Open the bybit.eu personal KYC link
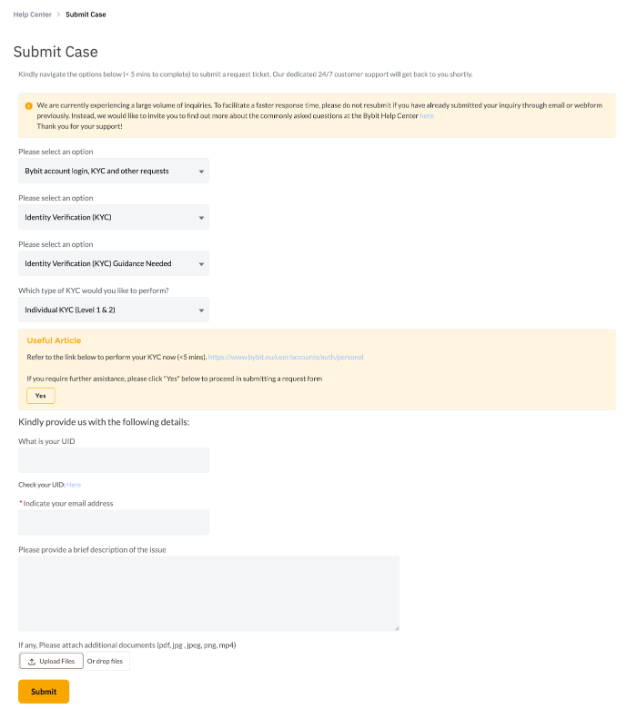This screenshot has height=715, width=632. click(286, 357)
